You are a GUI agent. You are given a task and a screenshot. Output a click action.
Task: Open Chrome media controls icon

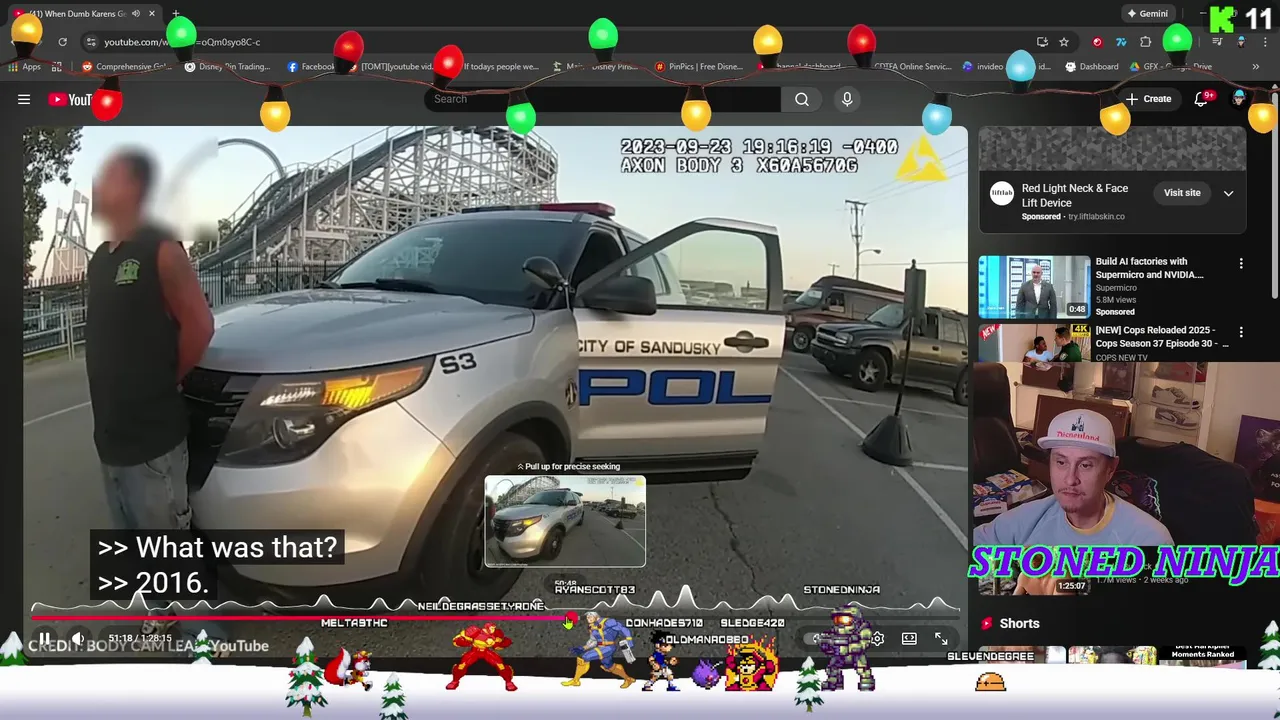(1217, 42)
